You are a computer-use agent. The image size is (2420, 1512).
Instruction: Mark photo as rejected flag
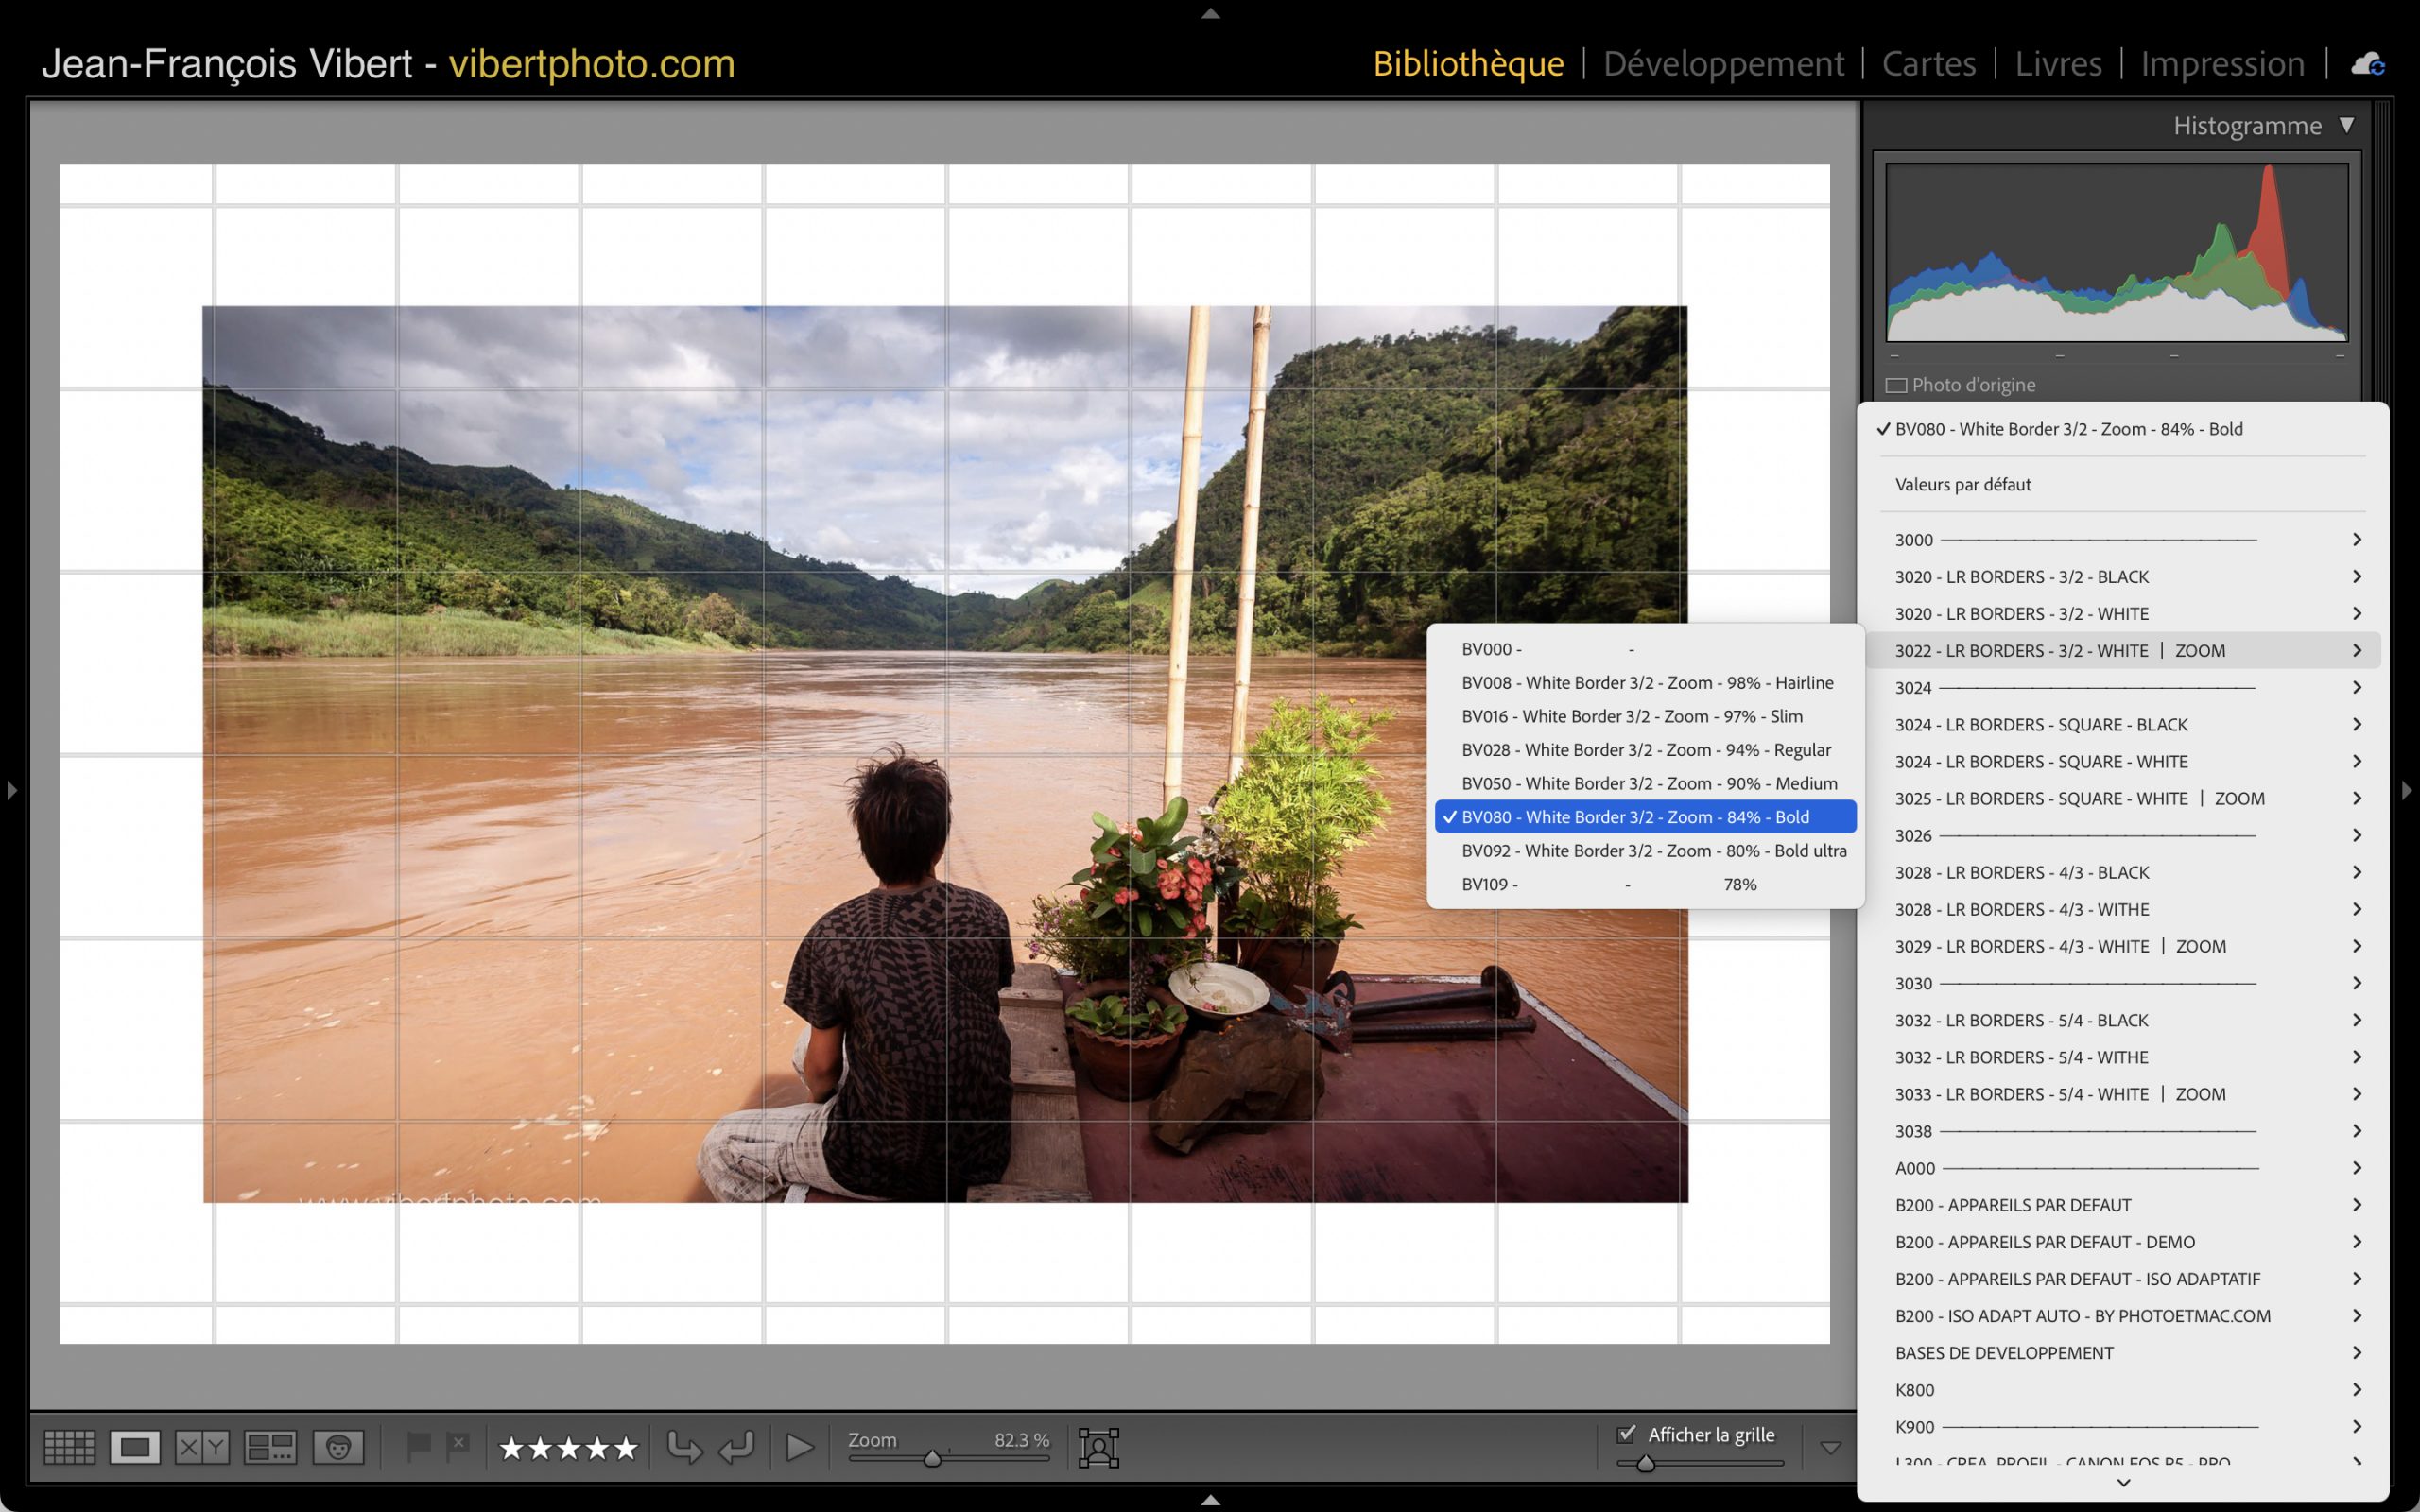458,1445
